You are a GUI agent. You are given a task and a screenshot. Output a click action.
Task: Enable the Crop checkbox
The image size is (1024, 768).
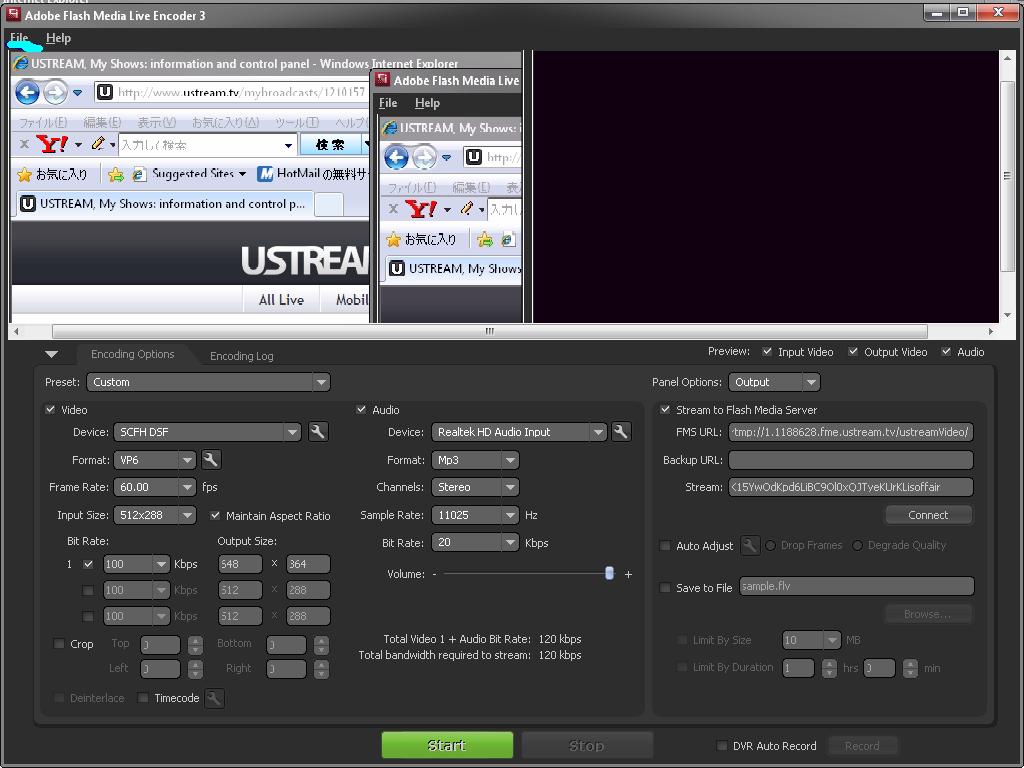[59, 644]
